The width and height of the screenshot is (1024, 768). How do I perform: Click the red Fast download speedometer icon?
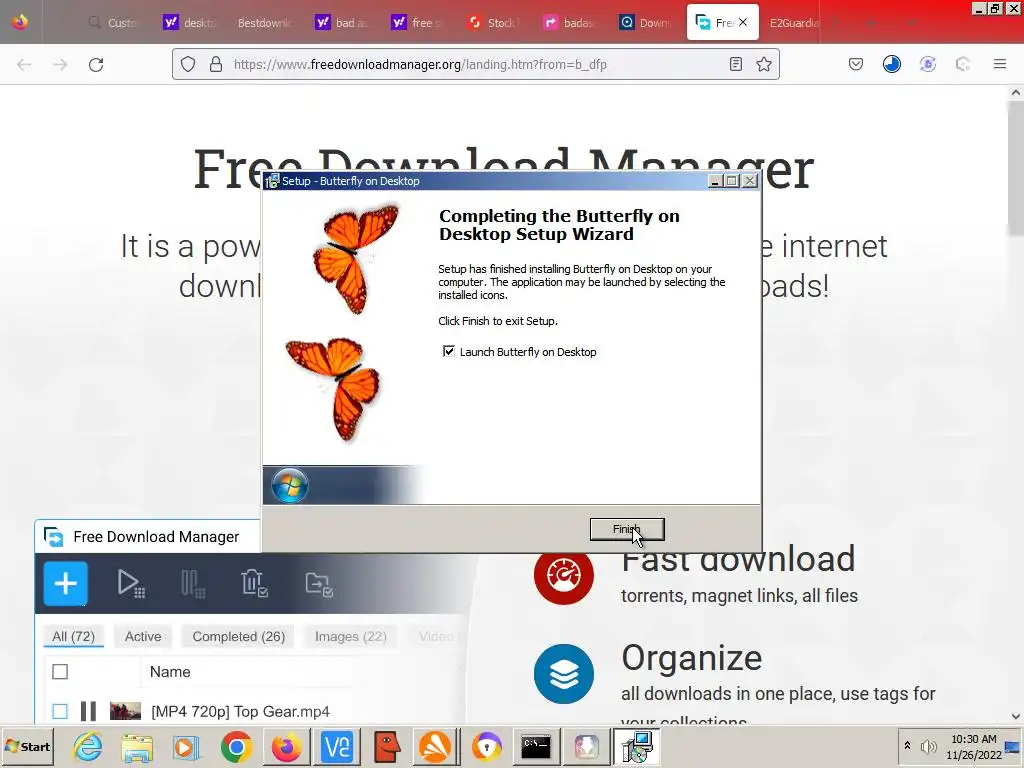coord(564,575)
